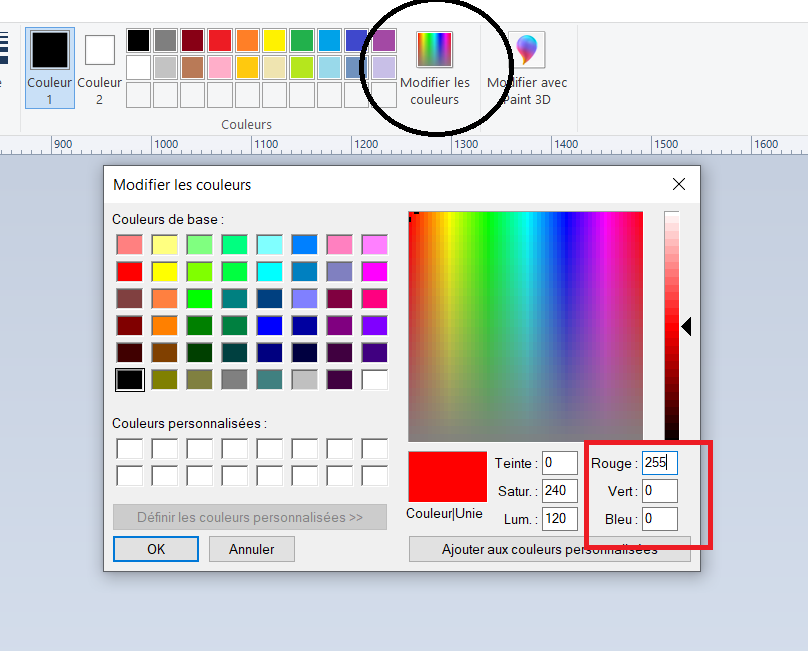This screenshot has width=808, height=651.
Task: Choose light pink basic color first row
Action: point(129,245)
